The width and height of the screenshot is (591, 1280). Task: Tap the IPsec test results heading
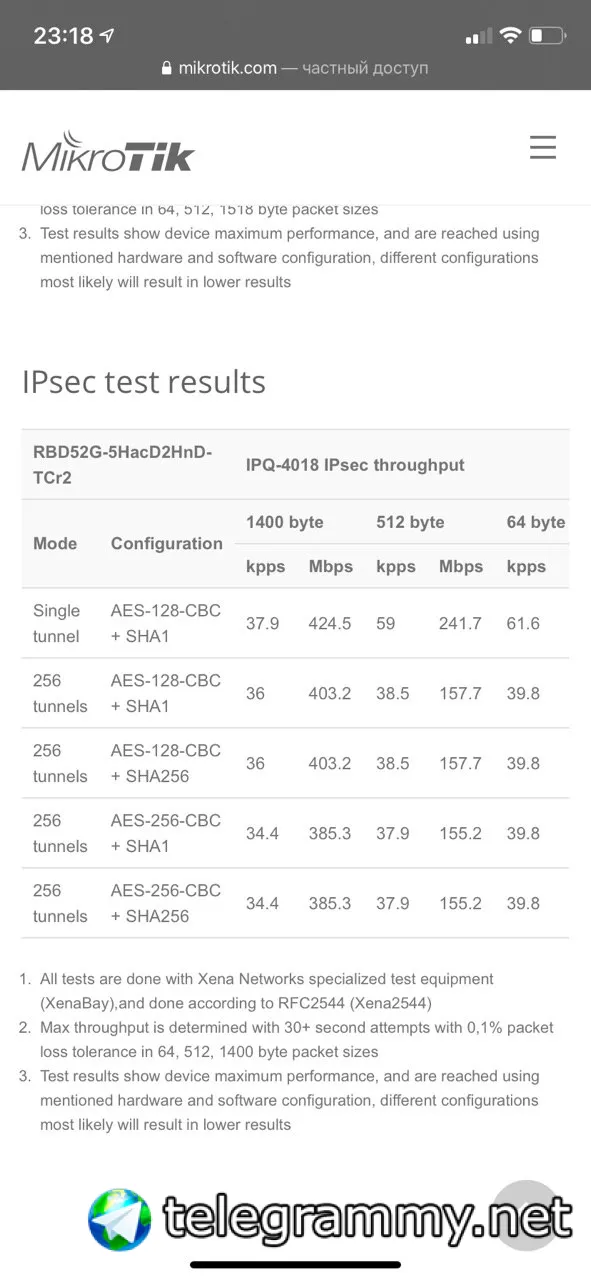(144, 381)
